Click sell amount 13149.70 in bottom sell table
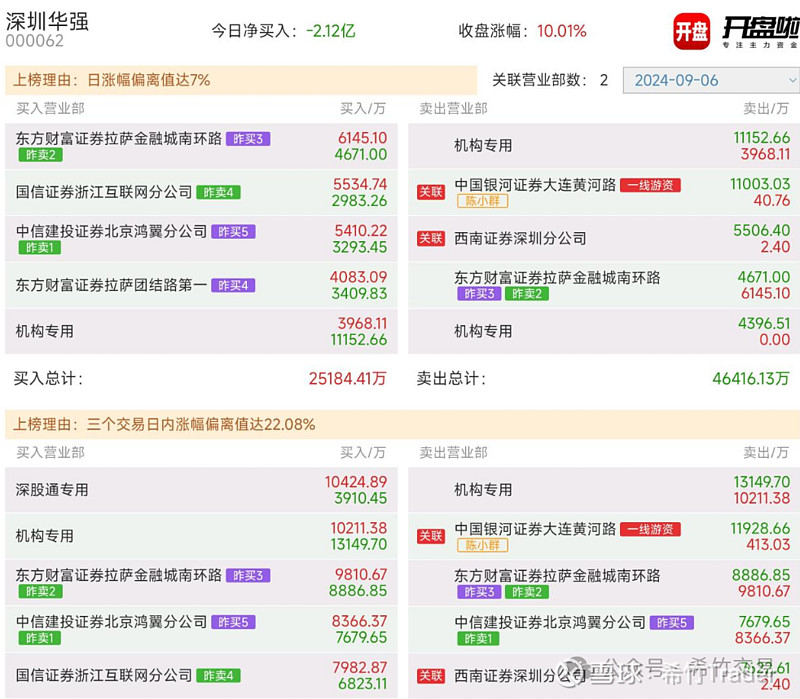Screen dimensions: 800x699 point(762,482)
